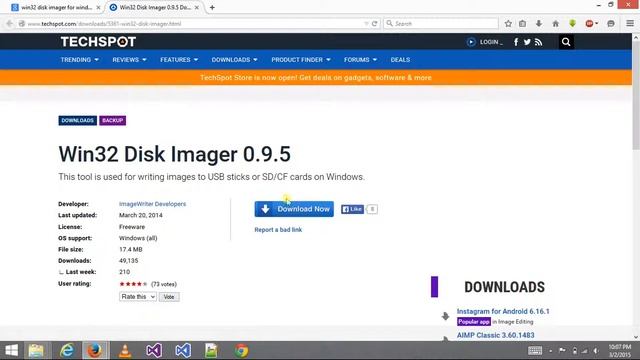This screenshot has height=360, width=640.
Task: Open the DEALS nav item
Action: pos(400,60)
